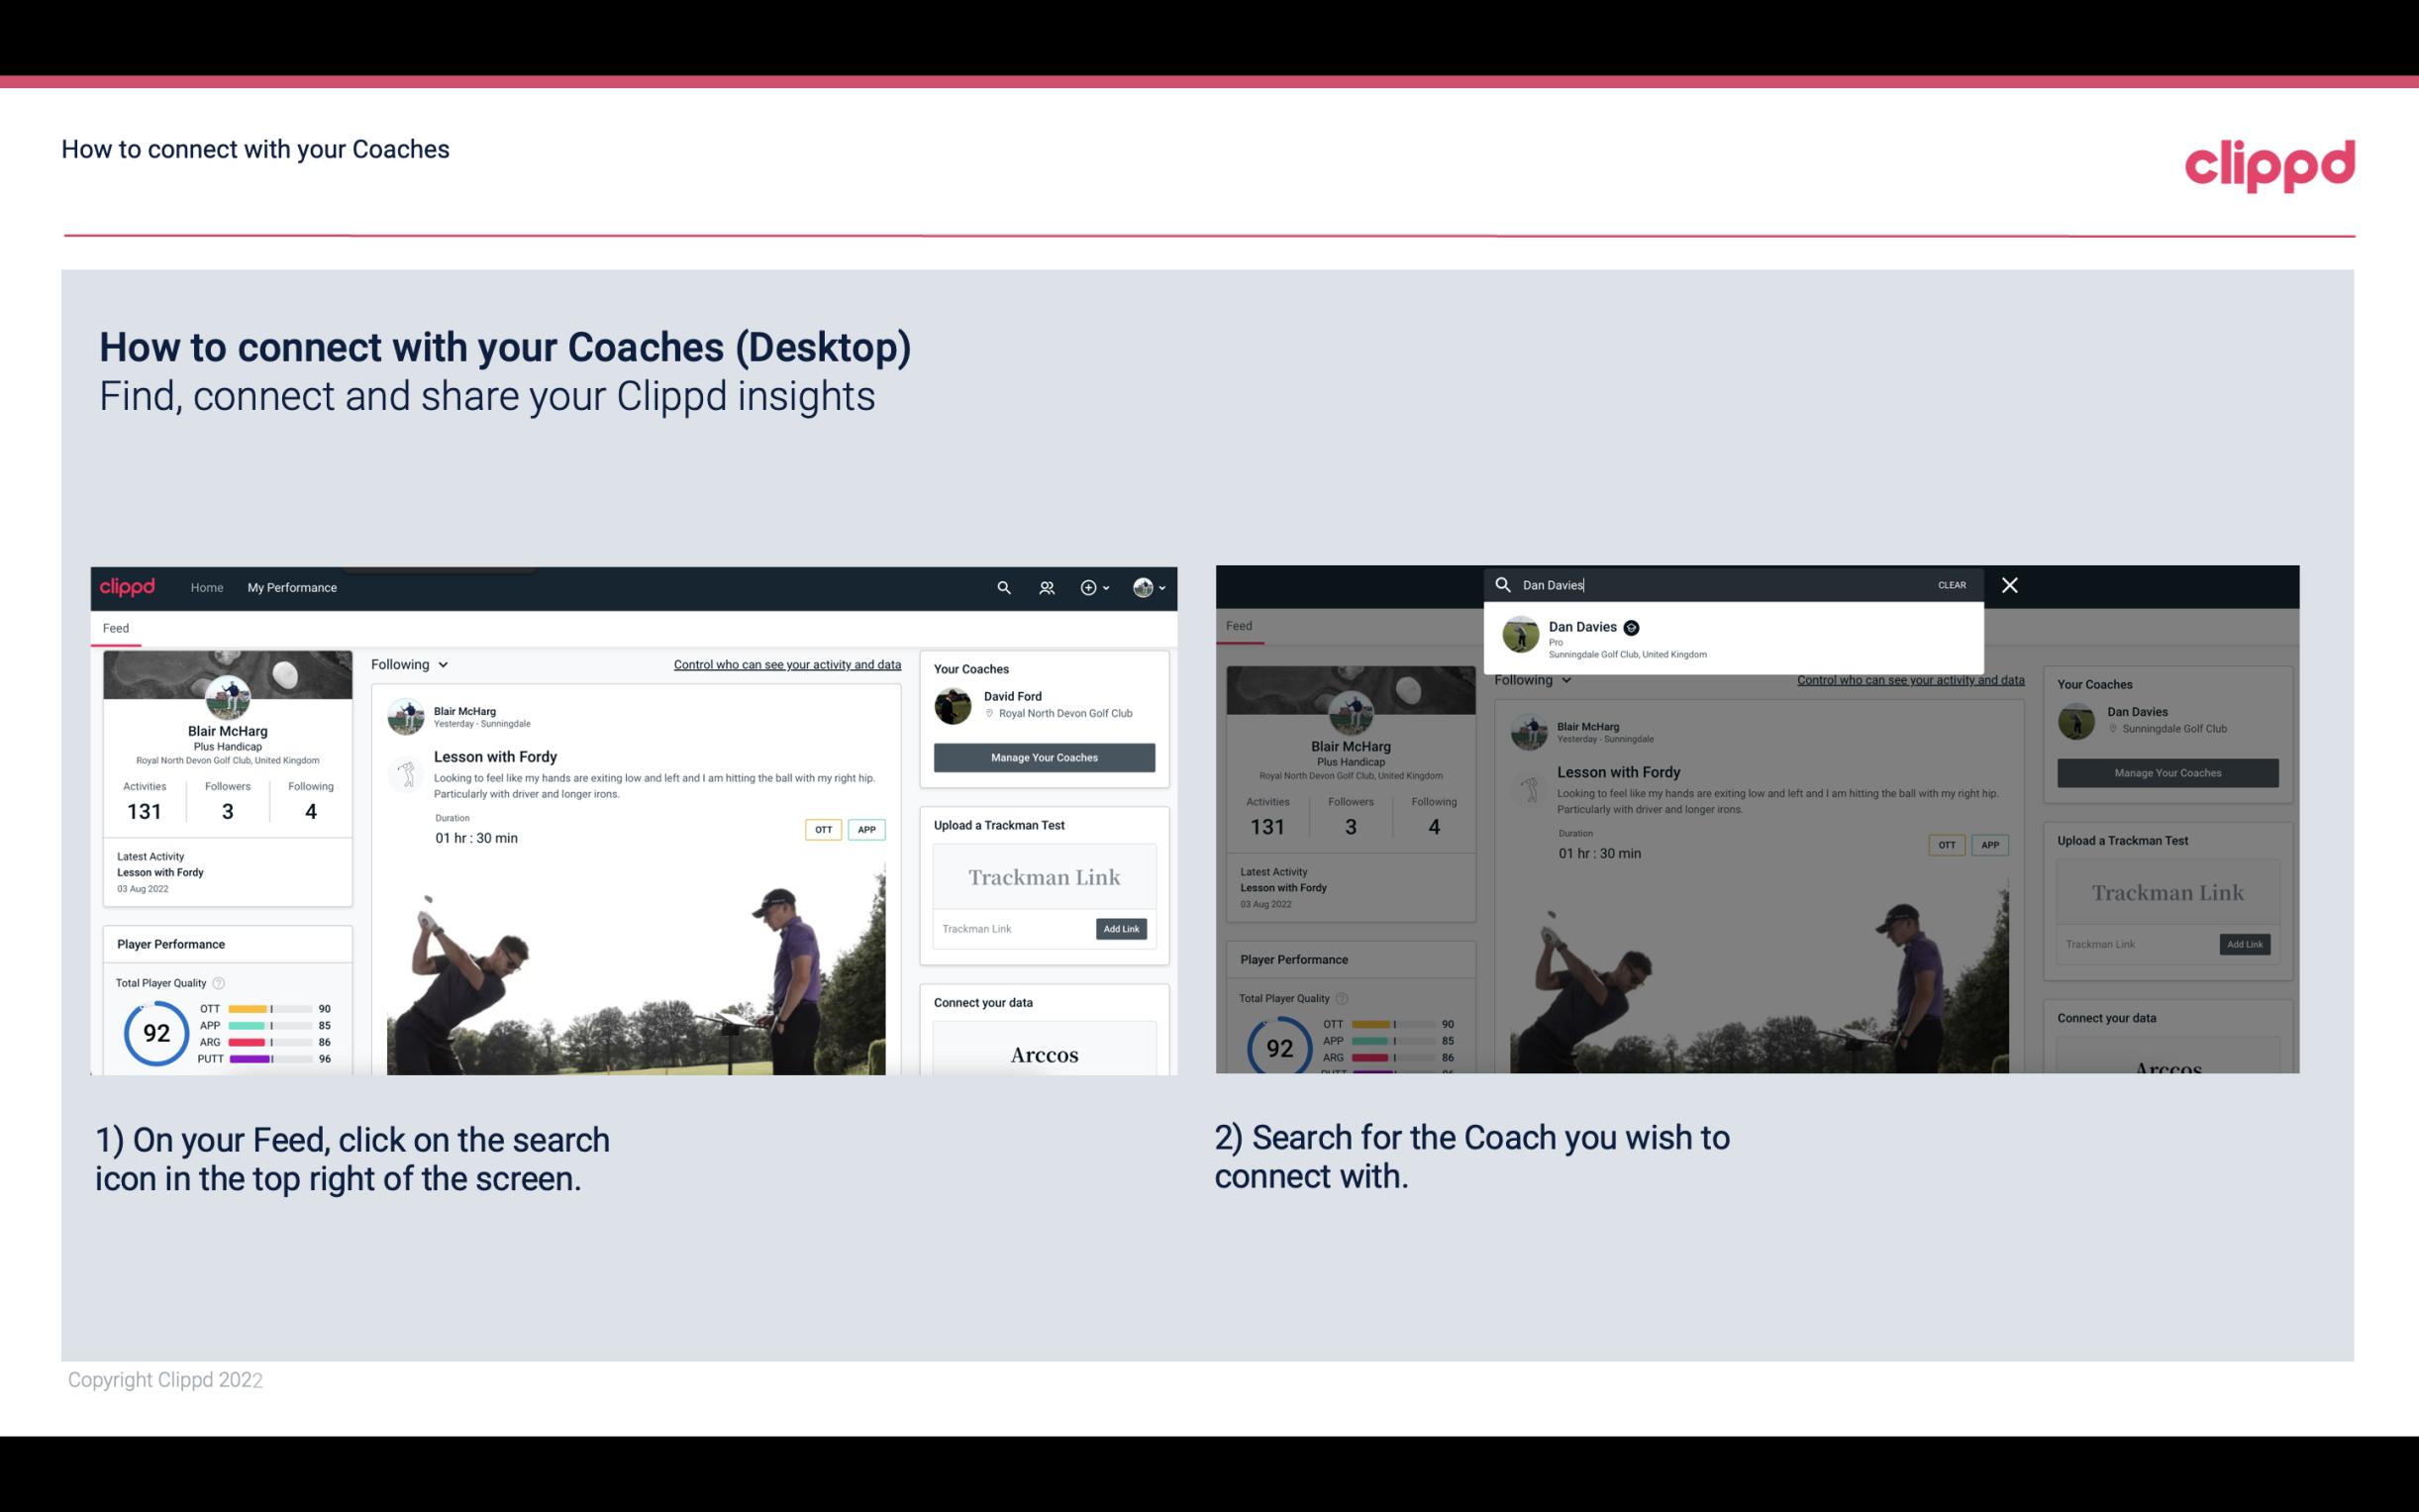Viewport: 2419px width, 1512px height.
Task: Click the Clippd logo top right corner
Action: point(2269,162)
